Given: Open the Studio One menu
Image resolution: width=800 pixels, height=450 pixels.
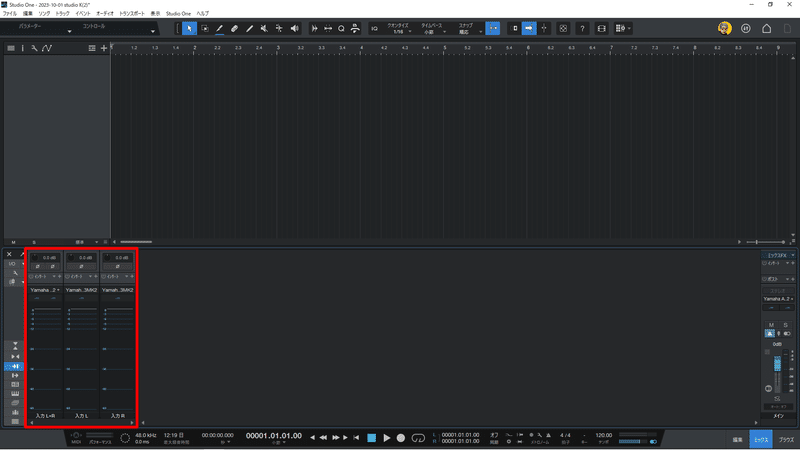Looking at the screenshot, I should (178, 14).
